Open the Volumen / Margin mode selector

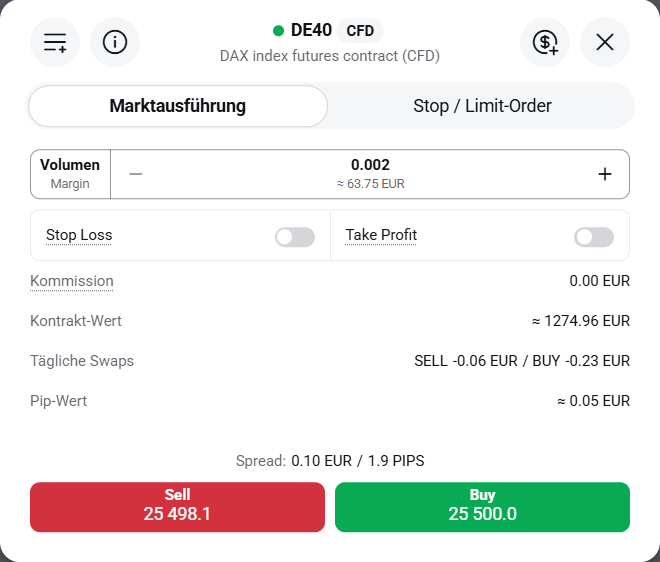tap(70, 174)
